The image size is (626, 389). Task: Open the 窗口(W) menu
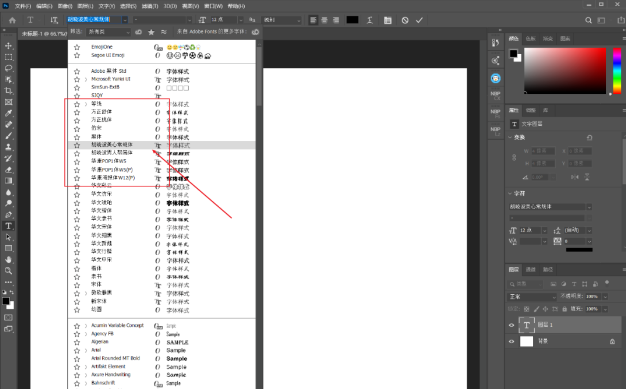[x=213, y=6]
